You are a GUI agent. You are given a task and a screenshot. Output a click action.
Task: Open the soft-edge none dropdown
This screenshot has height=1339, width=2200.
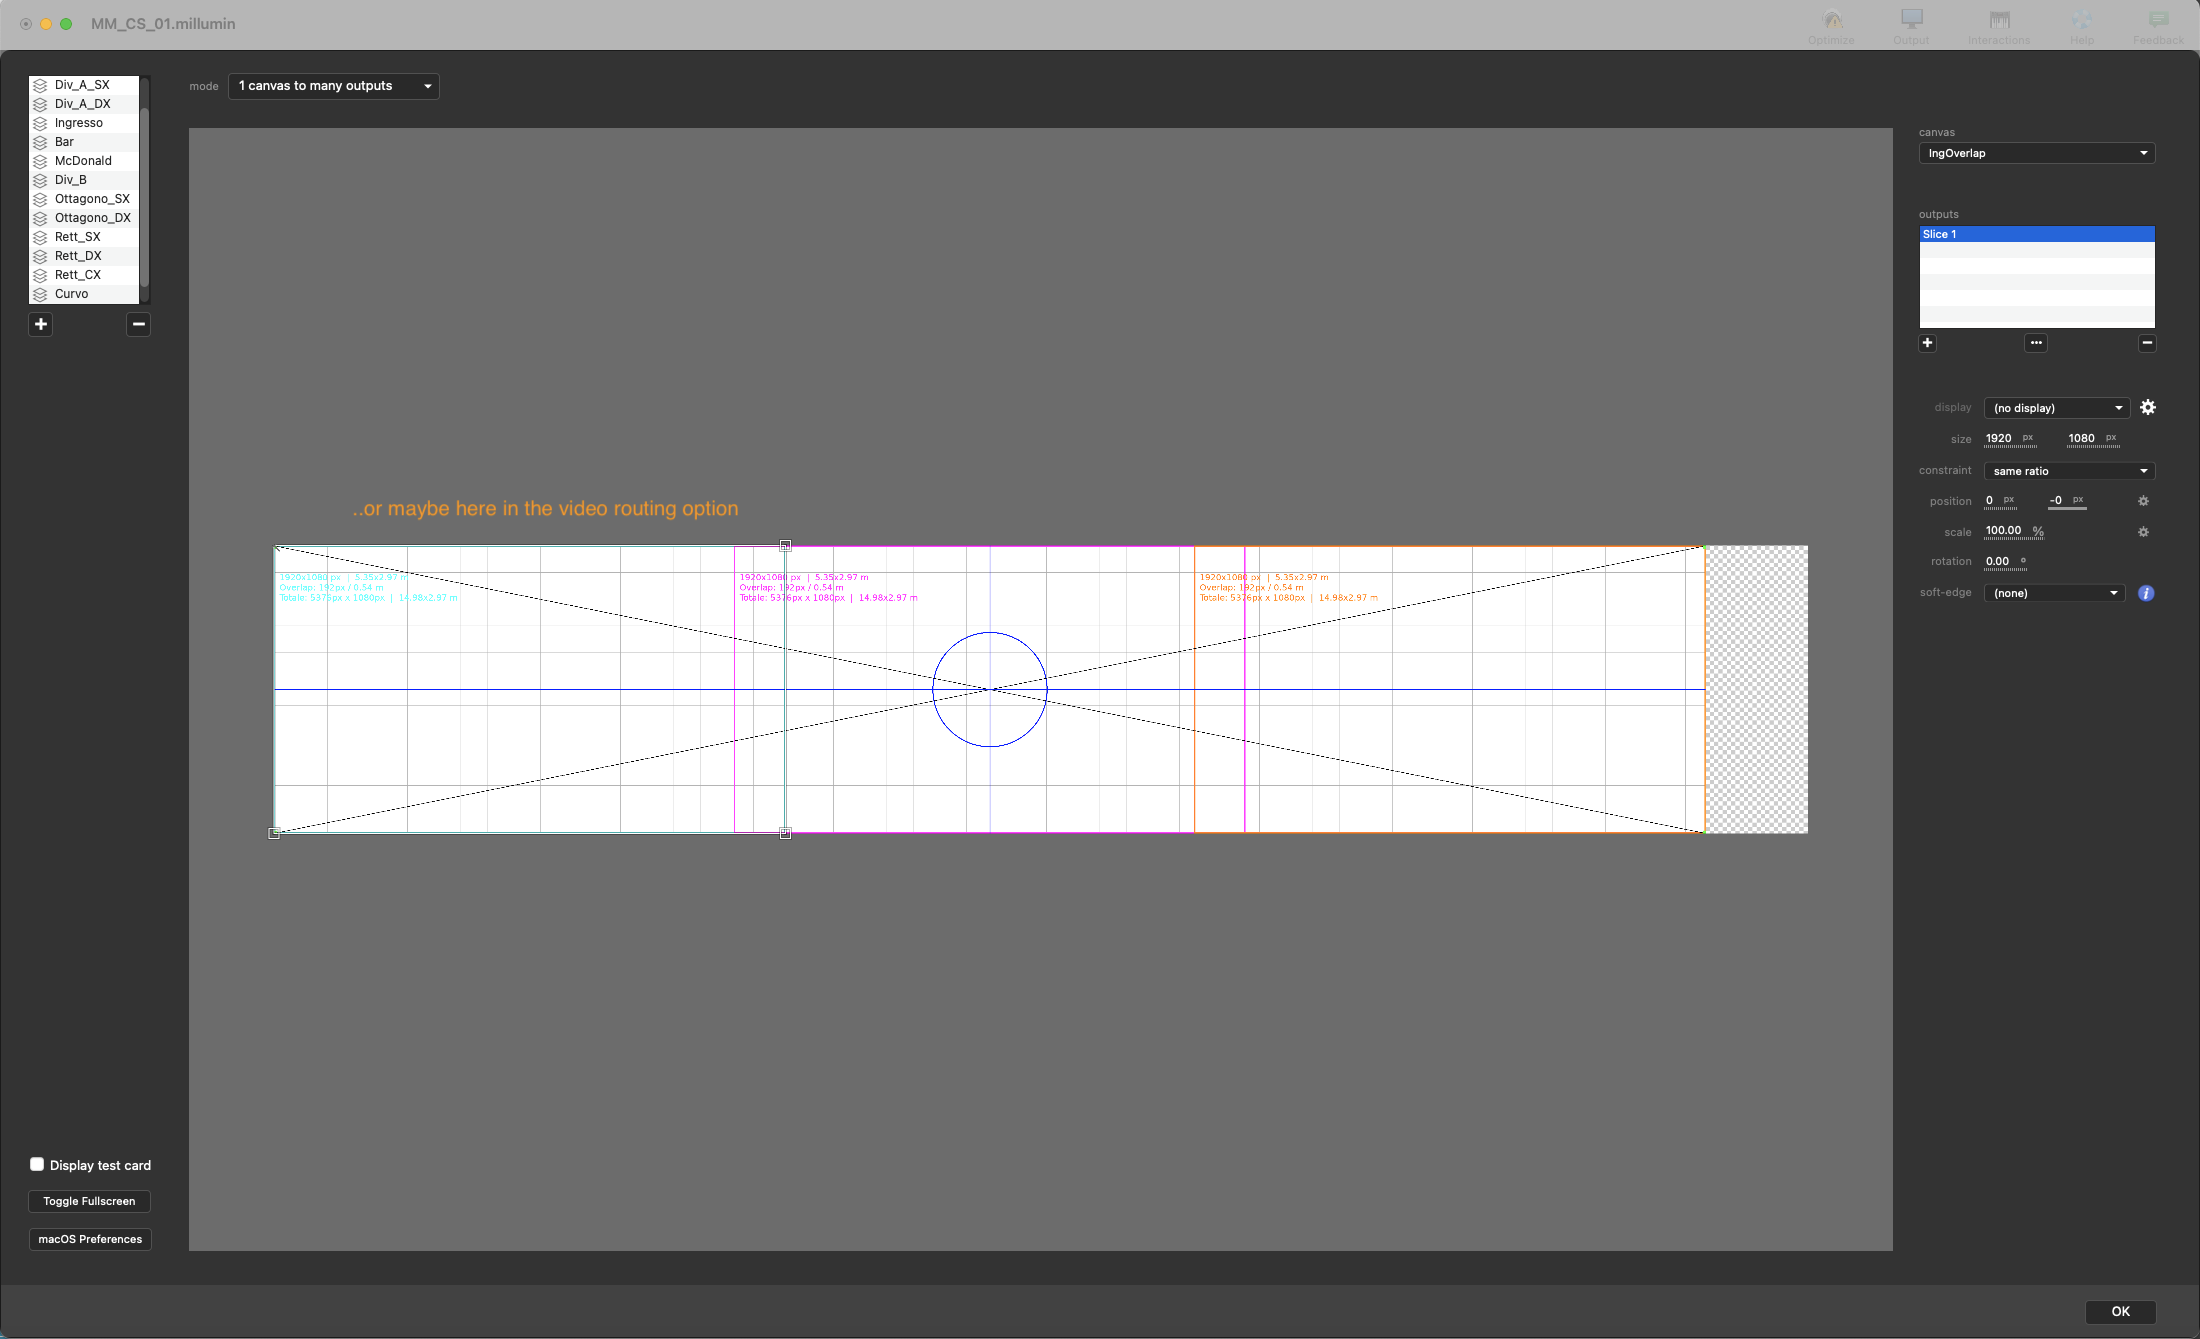pyautogui.click(x=2054, y=593)
